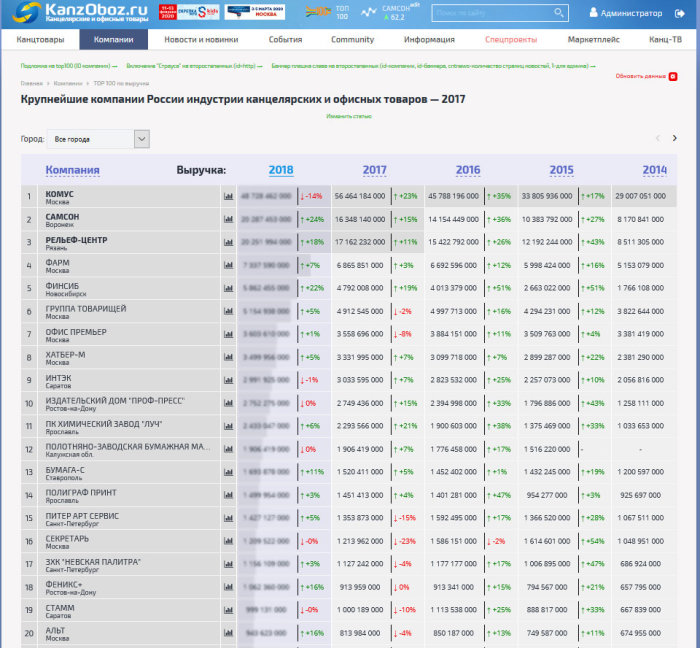
Task: Click the search magnifier icon
Action: click(558, 12)
